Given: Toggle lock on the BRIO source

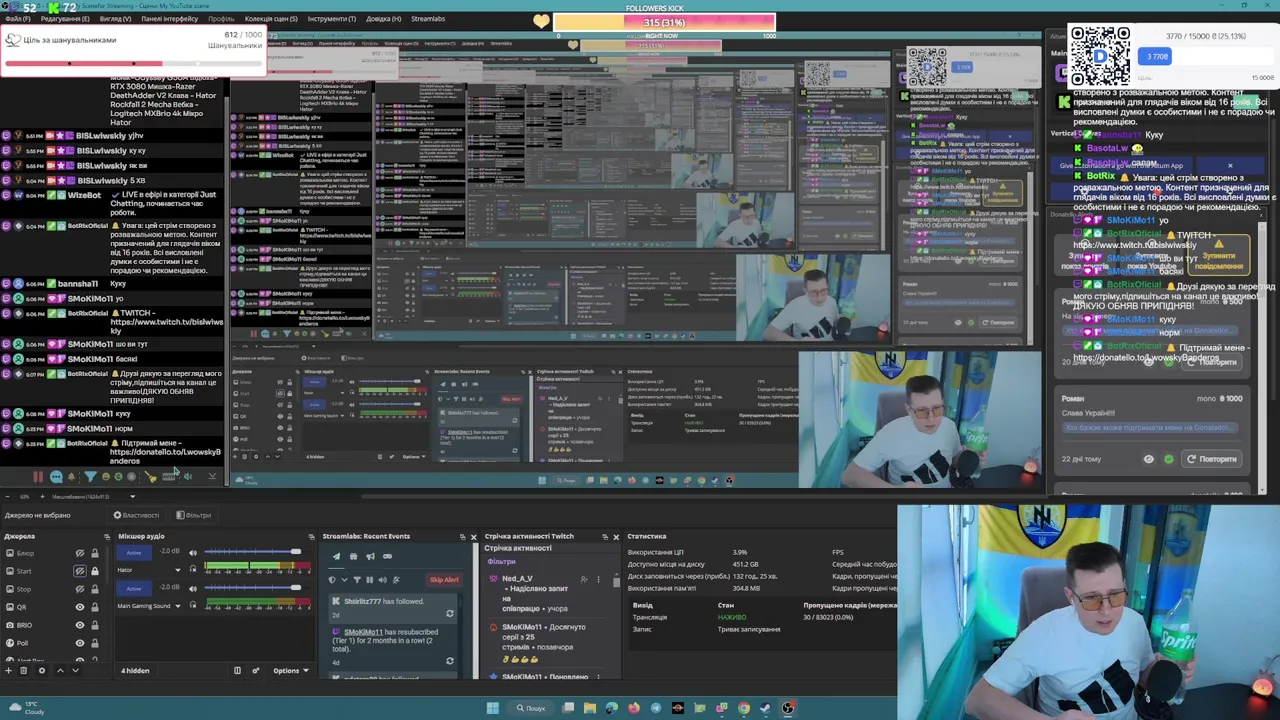Looking at the screenshot, I should [95, 625].
